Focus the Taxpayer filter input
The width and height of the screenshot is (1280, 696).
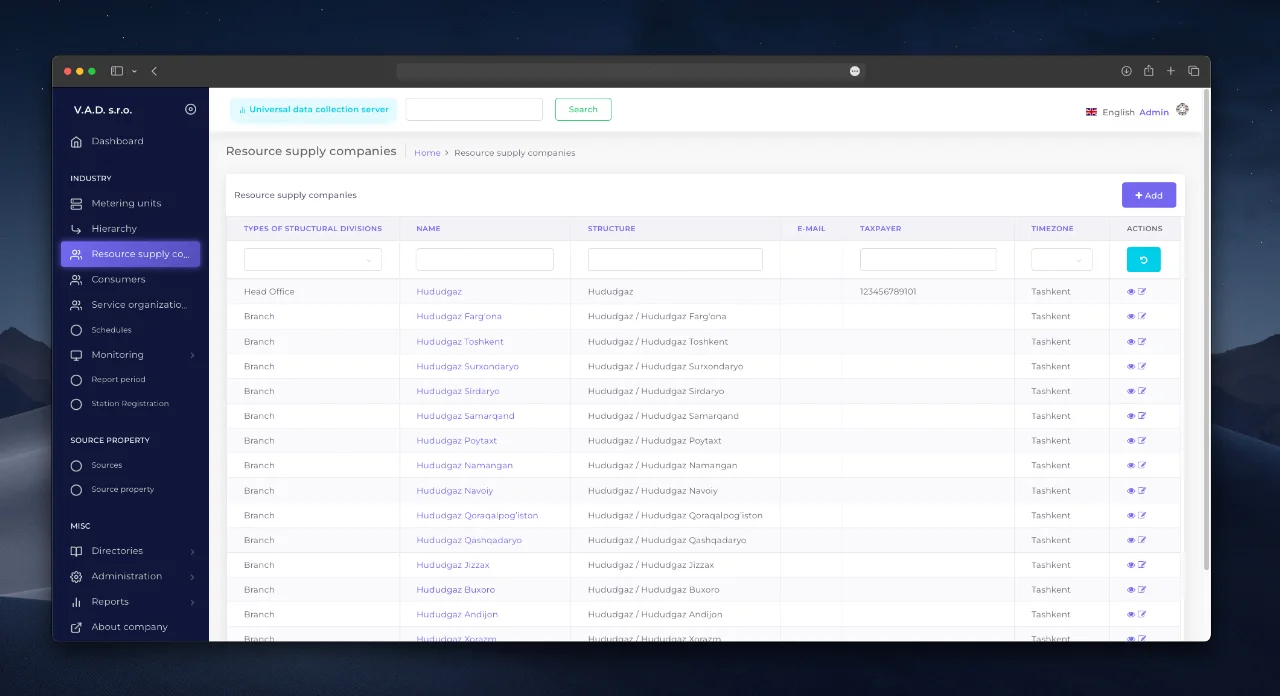pos(928,260)
